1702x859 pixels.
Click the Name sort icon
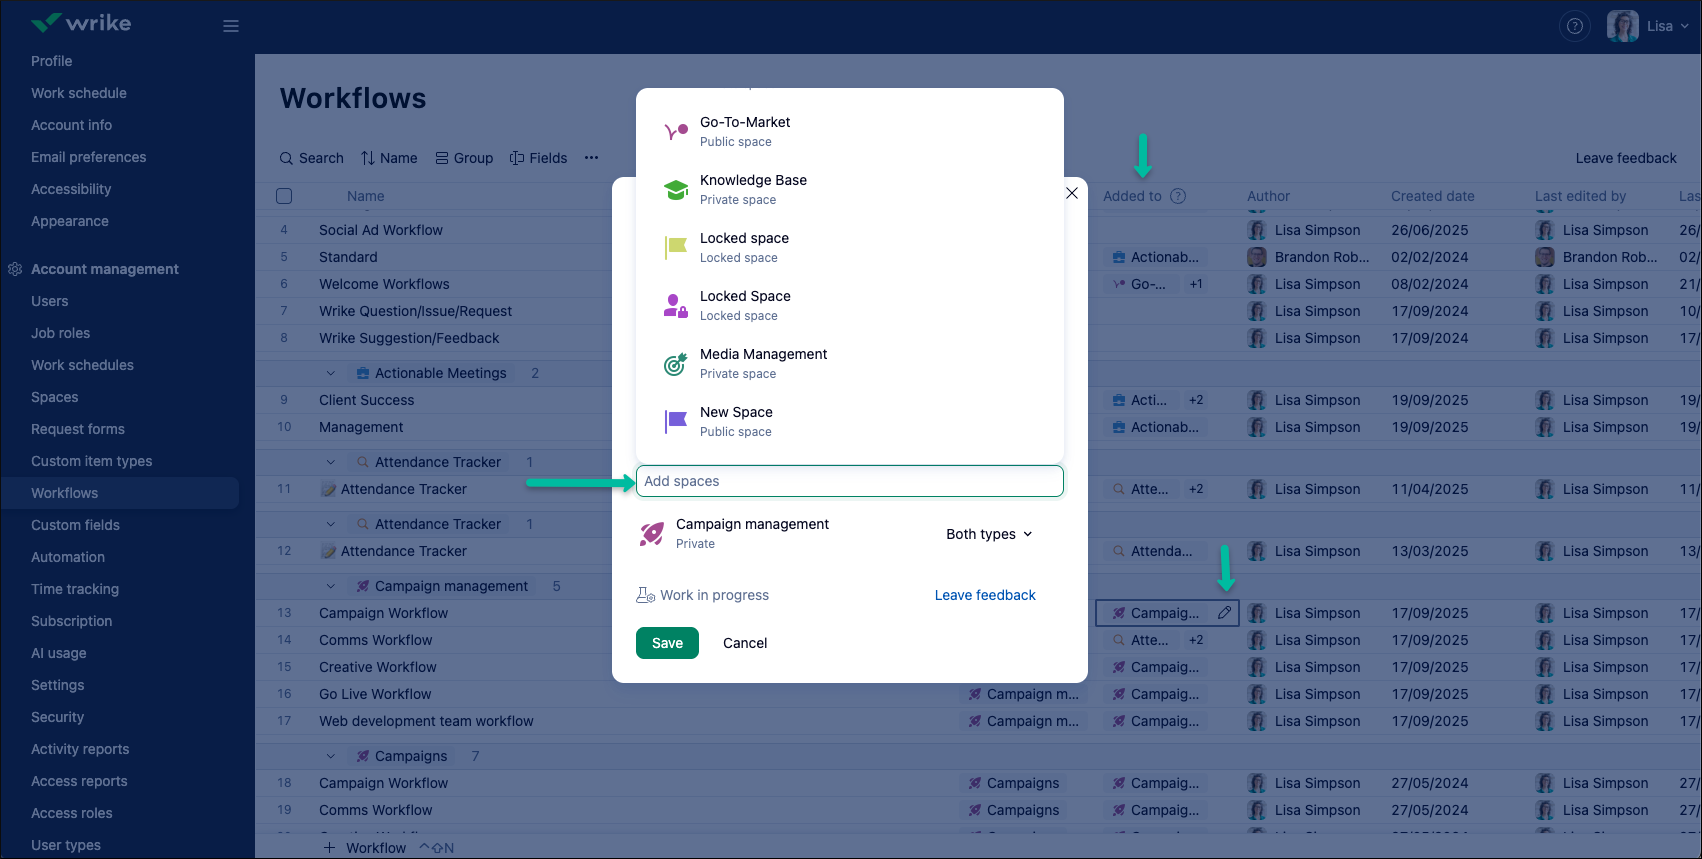368,158
